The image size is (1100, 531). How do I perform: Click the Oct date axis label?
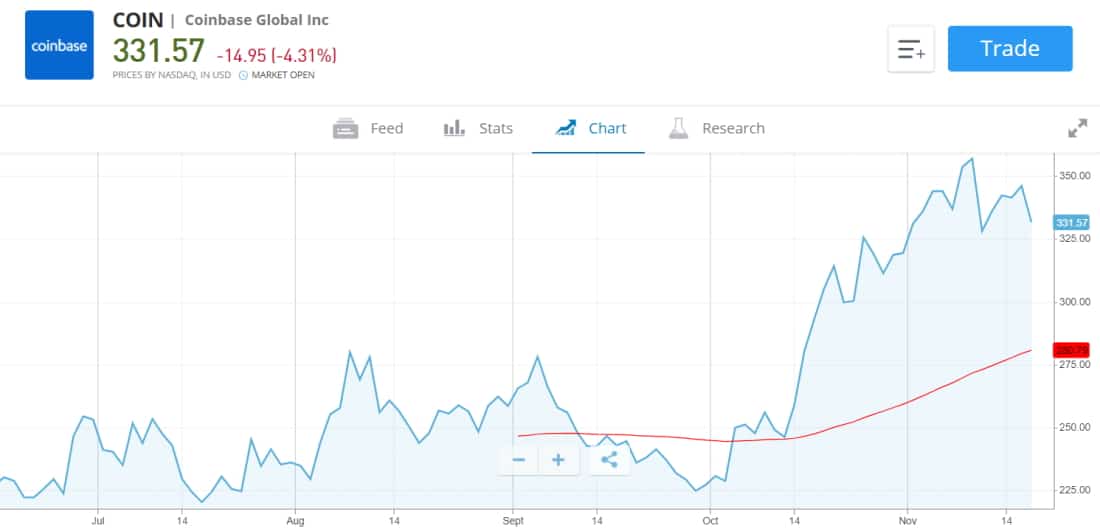[x=711, y=521]
